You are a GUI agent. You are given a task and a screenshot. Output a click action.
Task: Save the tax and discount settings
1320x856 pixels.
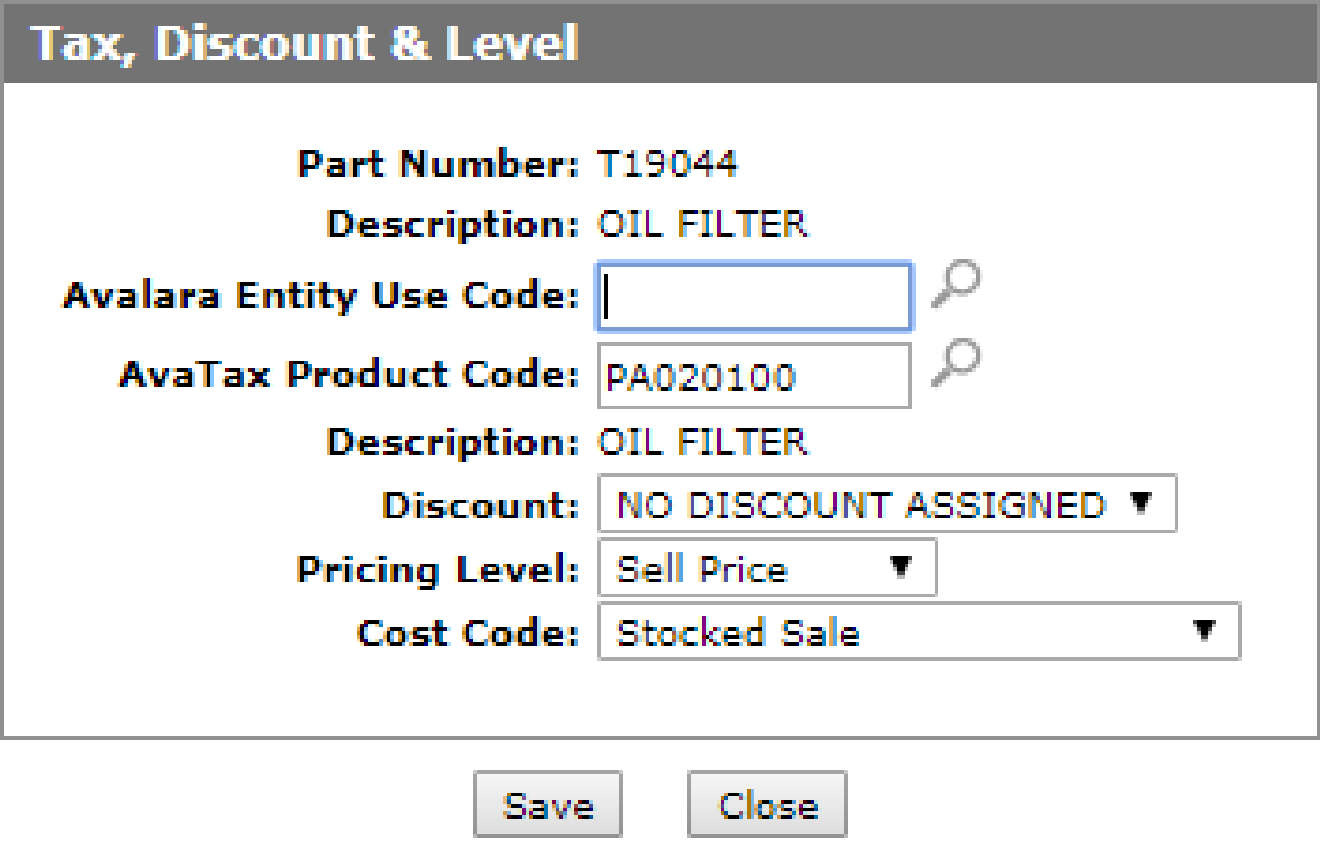pyautogui.click(x=547, y=805)
